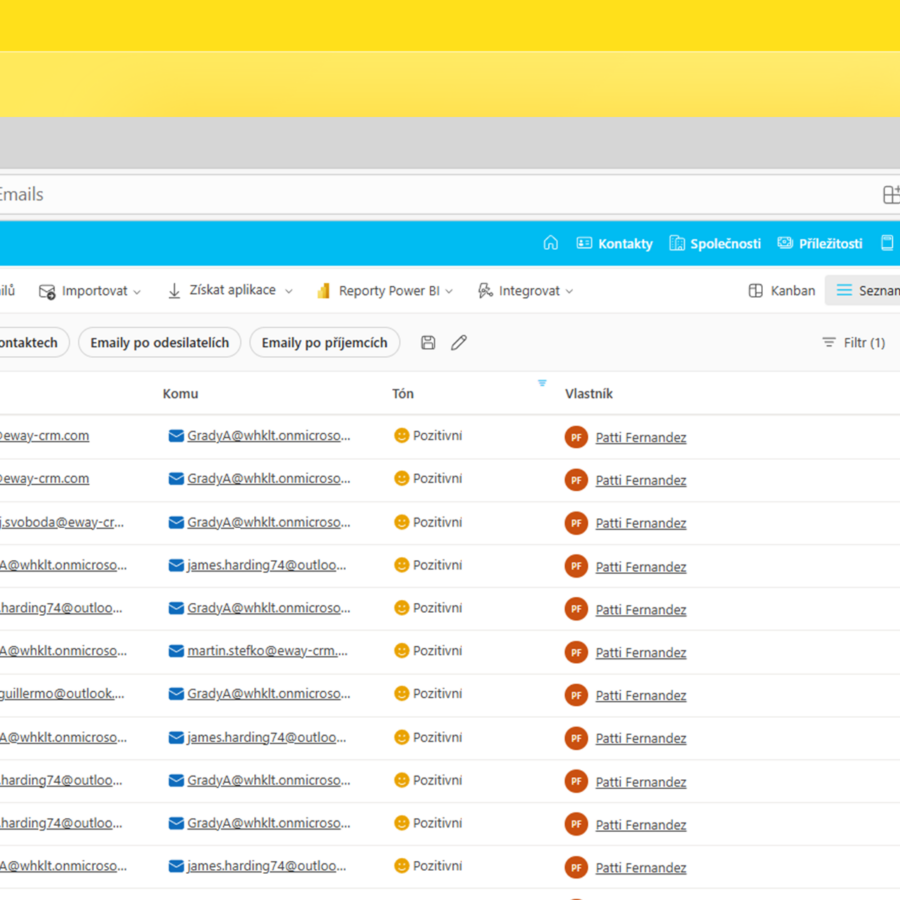Open Příležitosti module
900x900 pixels.
pyautogui.click(x=819, y=243)
